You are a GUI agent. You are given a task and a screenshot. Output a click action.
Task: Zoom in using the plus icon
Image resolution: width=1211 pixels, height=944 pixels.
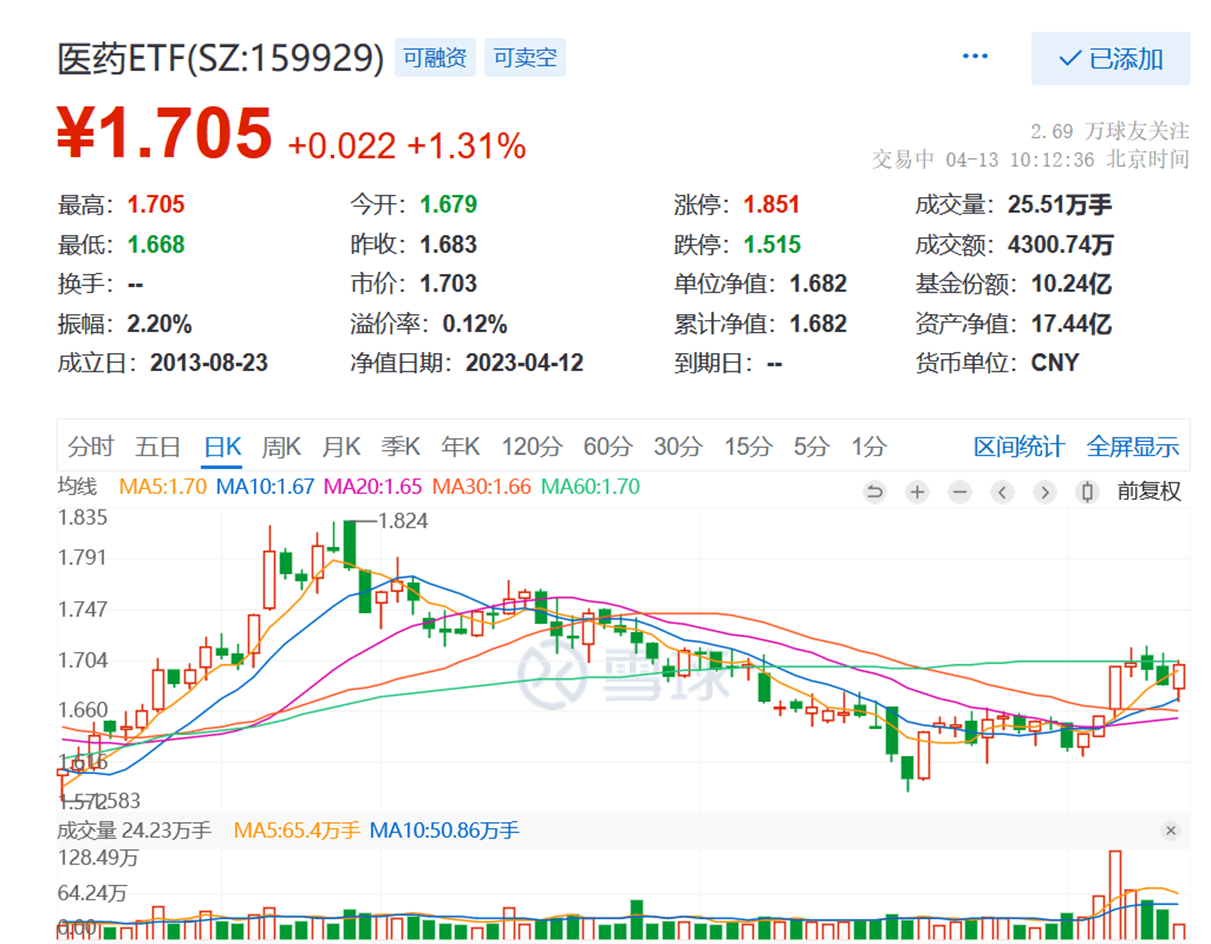tap(917, 492)
